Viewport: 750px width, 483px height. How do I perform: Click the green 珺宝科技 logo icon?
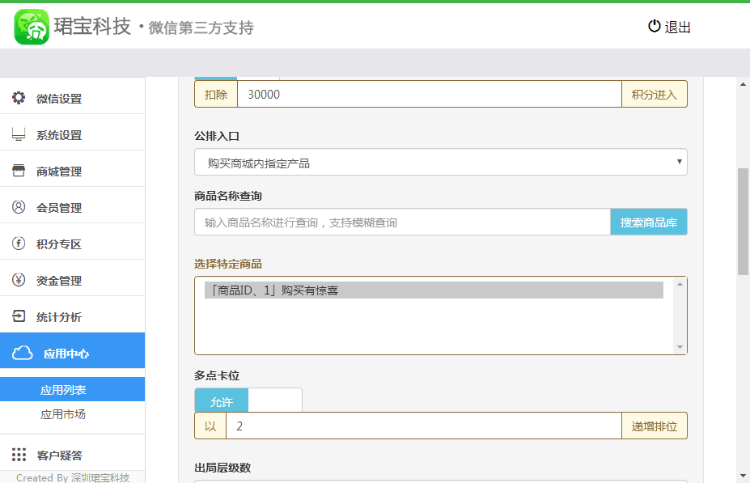click(x=32, y=27)
